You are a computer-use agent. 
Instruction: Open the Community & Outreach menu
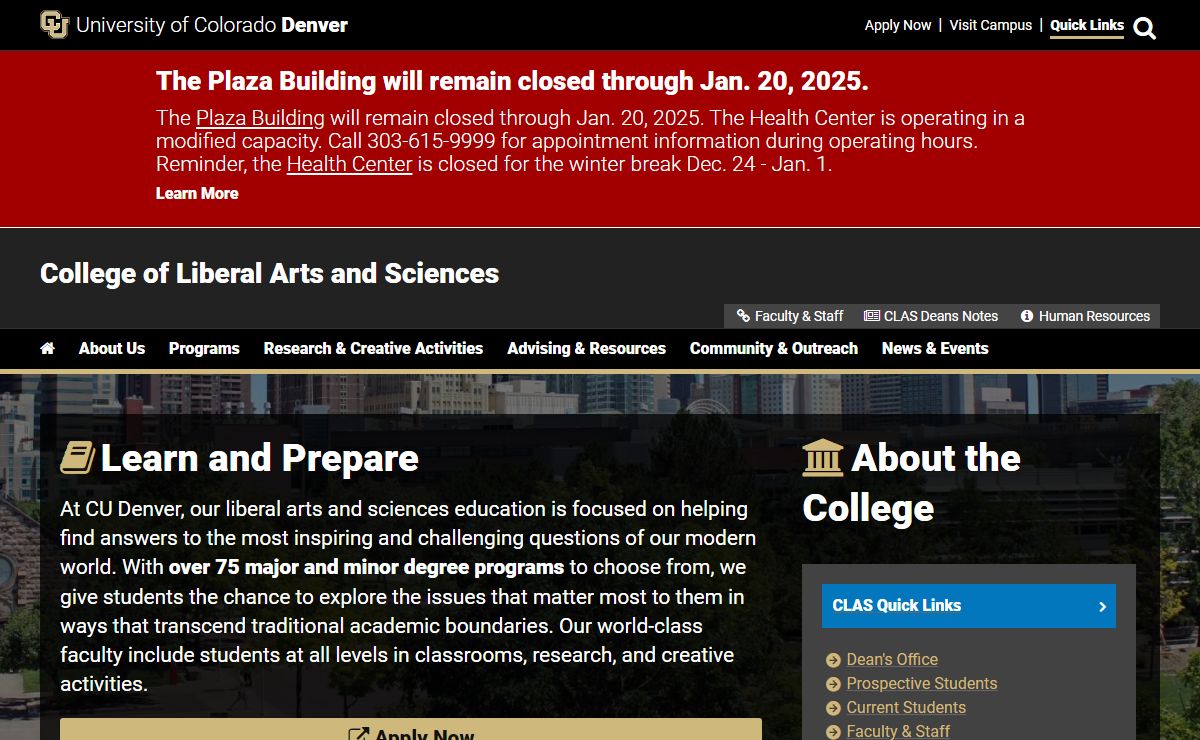(x=774, y=348)
